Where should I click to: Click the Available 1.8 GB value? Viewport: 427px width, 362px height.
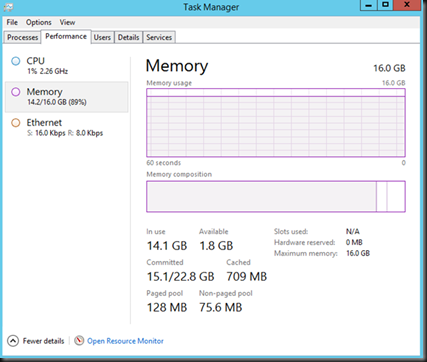click(x=216, y=246)
